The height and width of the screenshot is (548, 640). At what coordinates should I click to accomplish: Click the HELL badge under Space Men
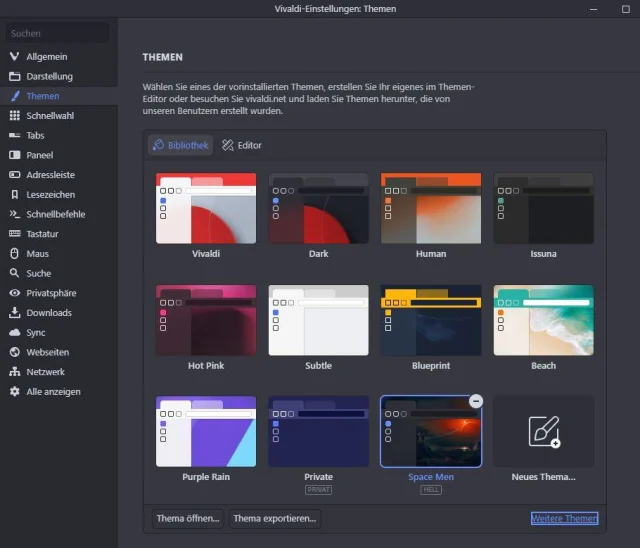[431, 490]
